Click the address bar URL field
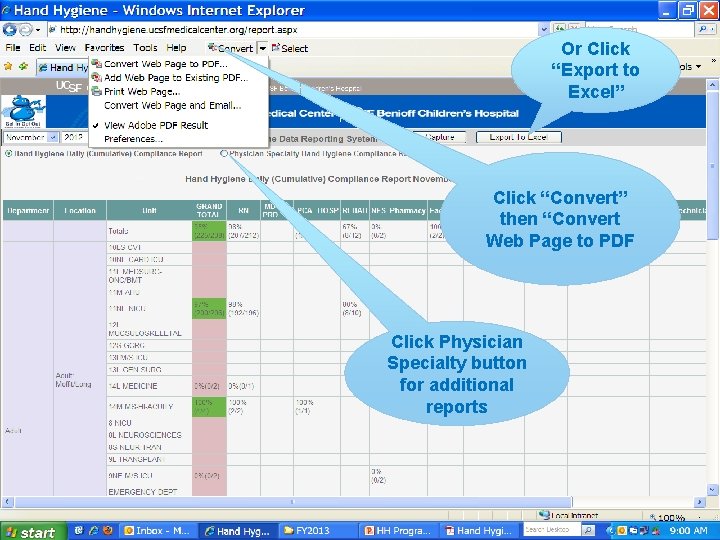The height and width of the screenshot is (540, 720). (x=294, y=30)
